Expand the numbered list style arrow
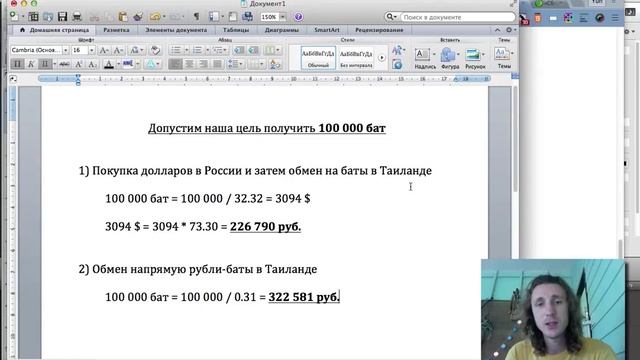The width and height of the screenshot is (640, 360). (208, 50)
